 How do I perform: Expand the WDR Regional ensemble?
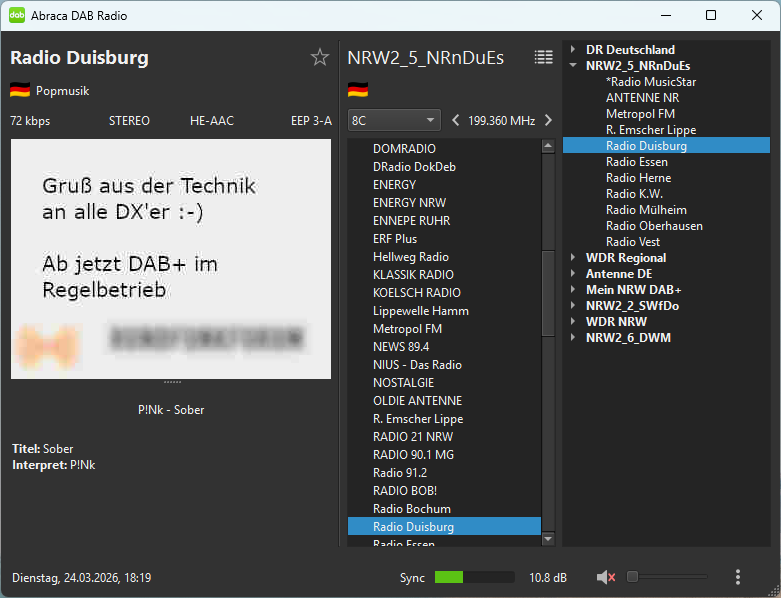pos(573,258)
